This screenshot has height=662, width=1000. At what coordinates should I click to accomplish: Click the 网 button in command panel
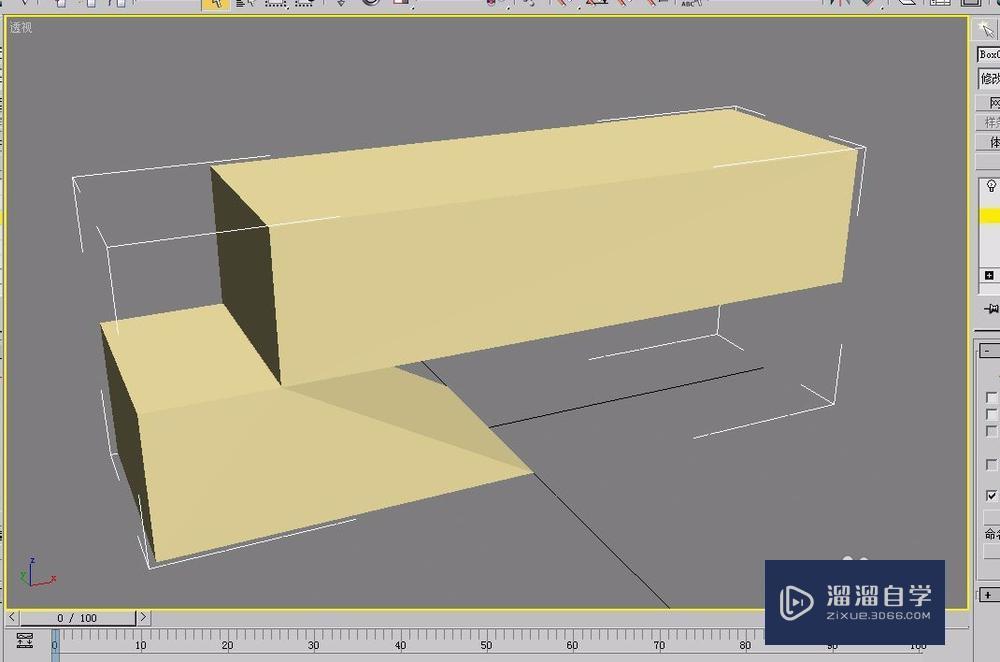[991, 102]
